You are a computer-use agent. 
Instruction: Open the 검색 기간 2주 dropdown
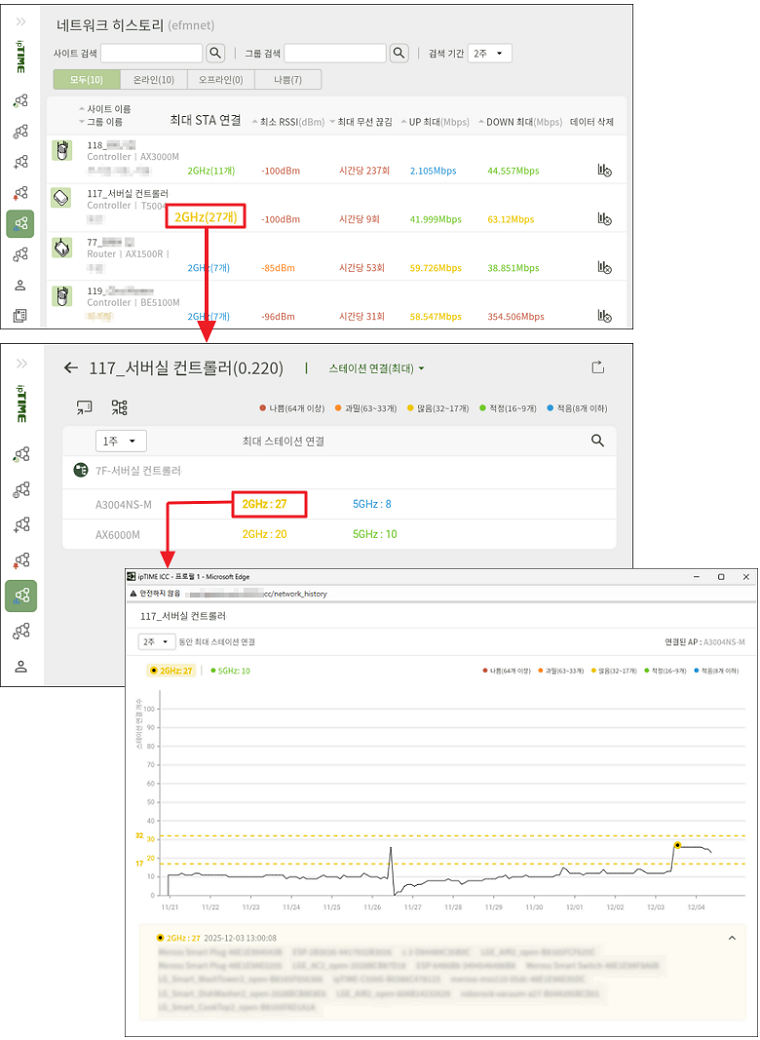490,53
